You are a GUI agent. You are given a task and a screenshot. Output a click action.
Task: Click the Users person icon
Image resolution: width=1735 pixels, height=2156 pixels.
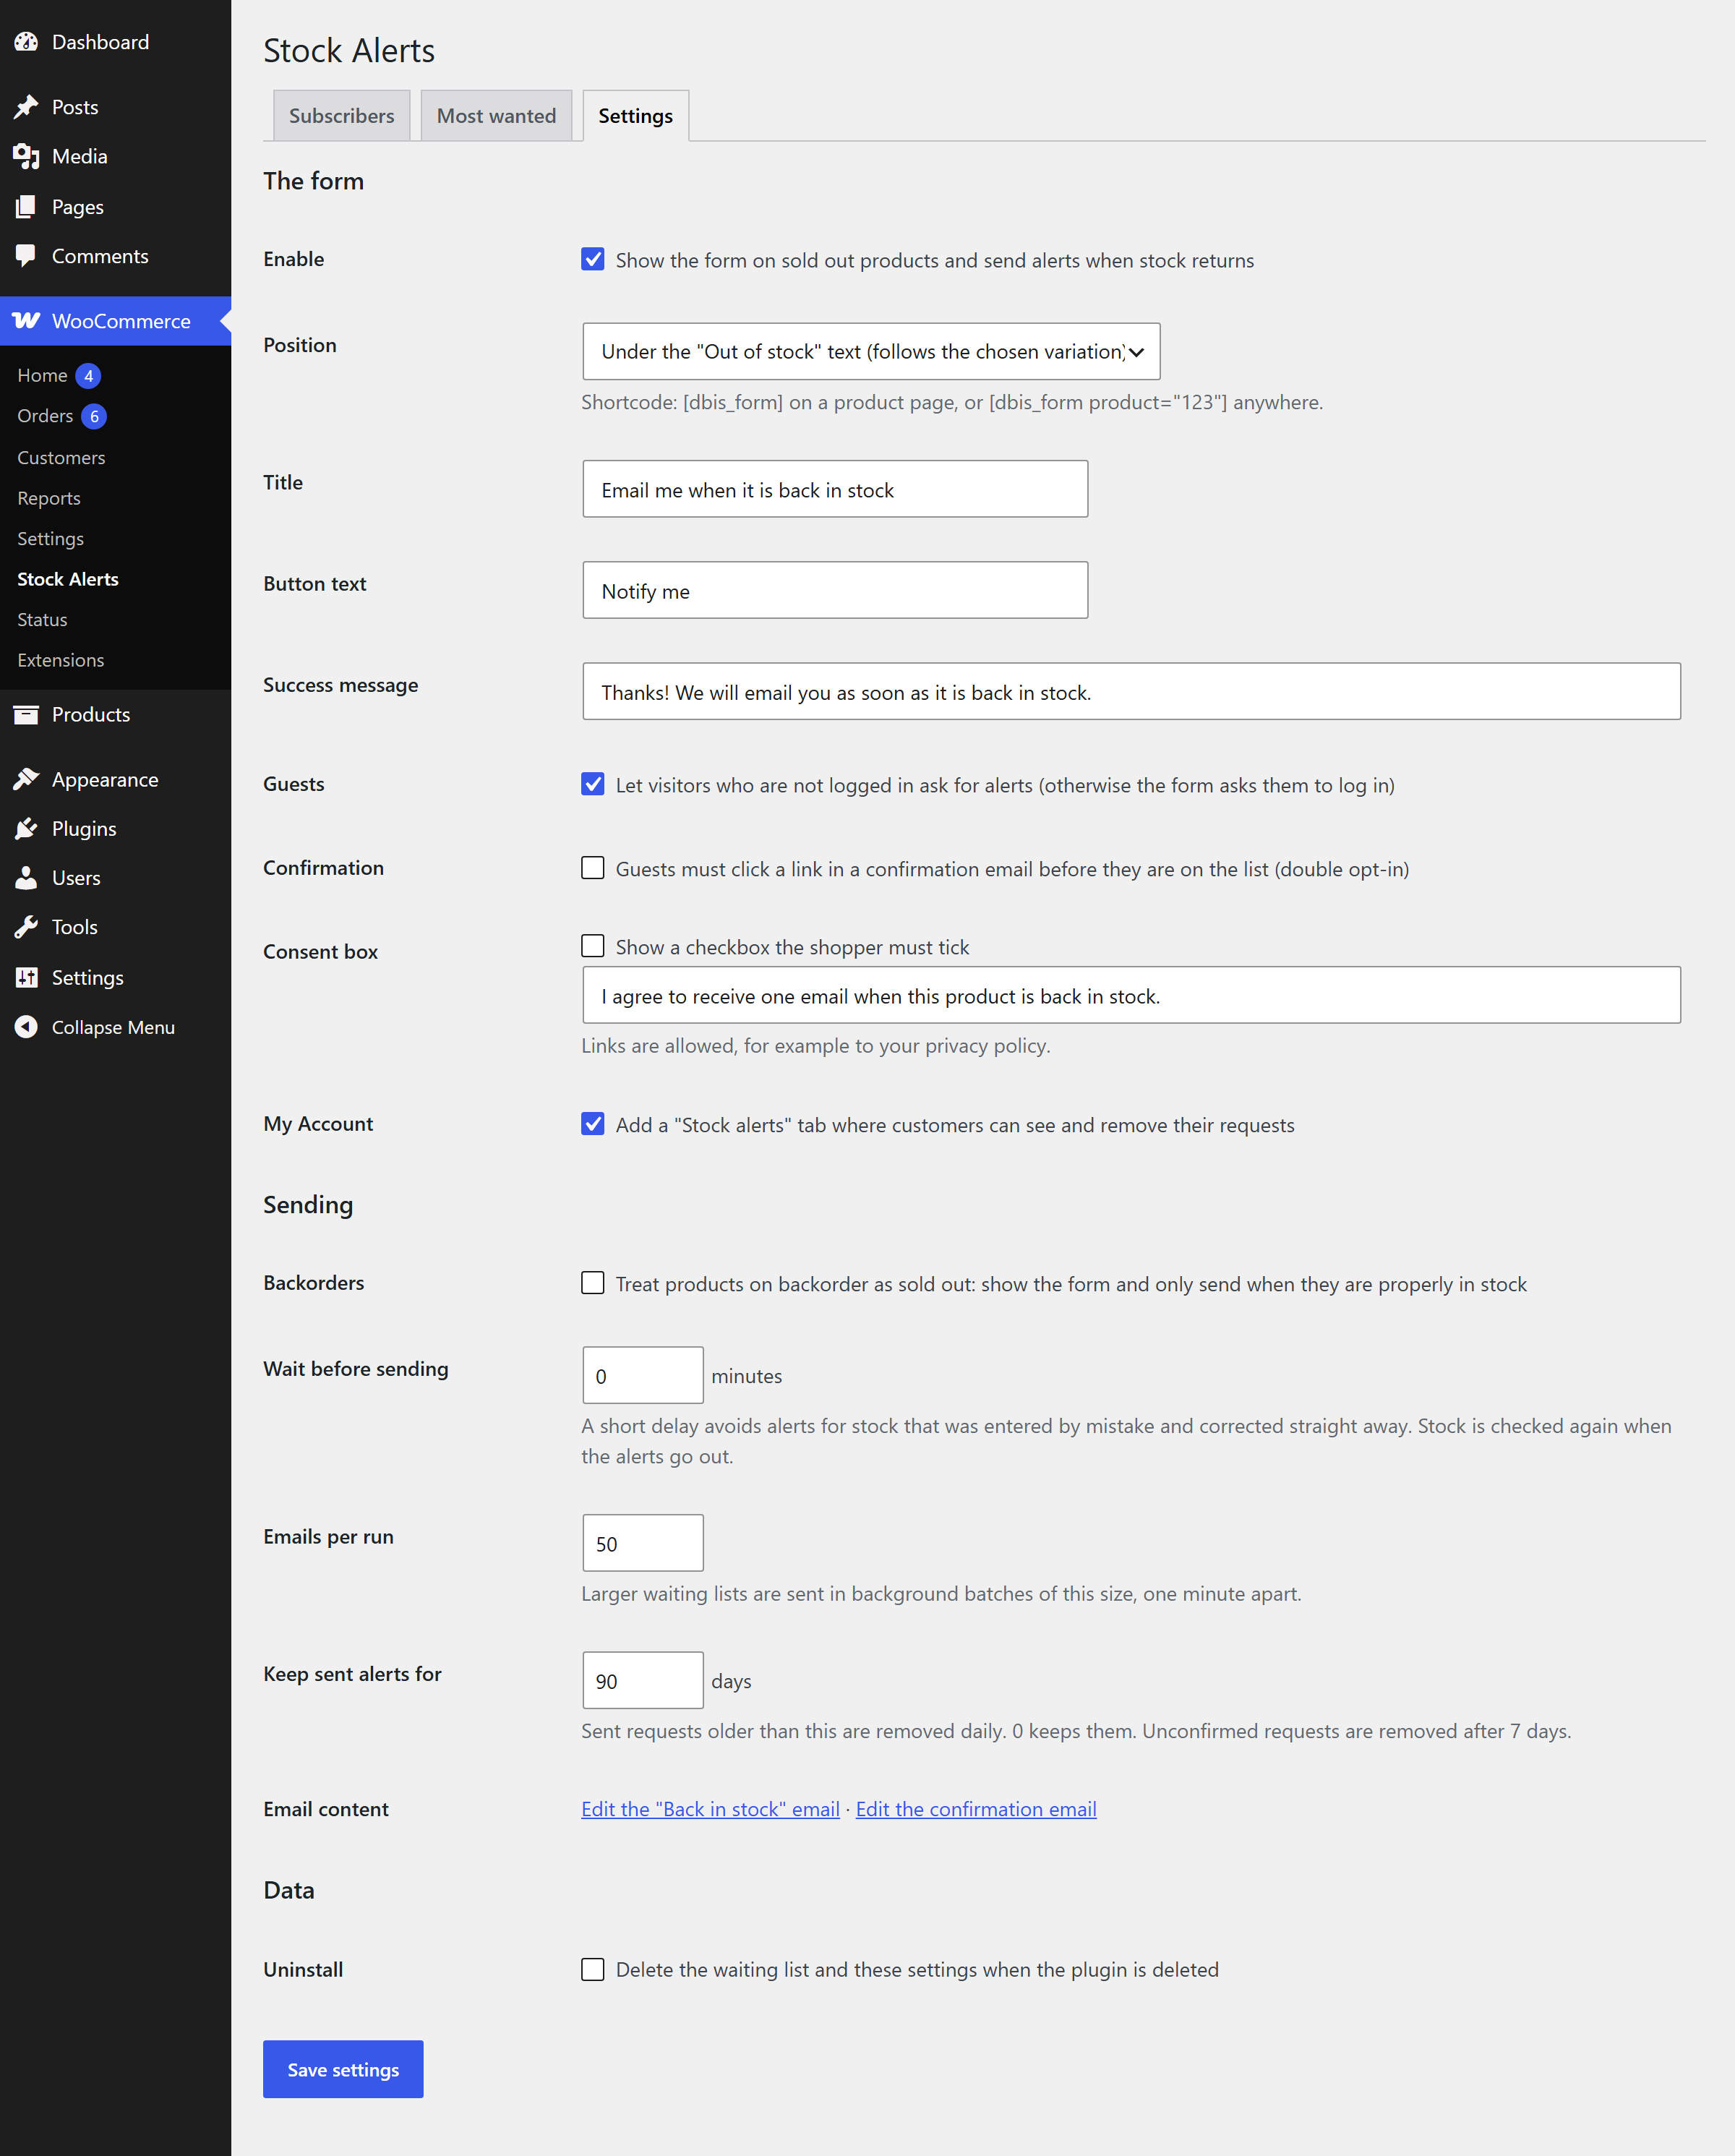(x=26, y=878)
